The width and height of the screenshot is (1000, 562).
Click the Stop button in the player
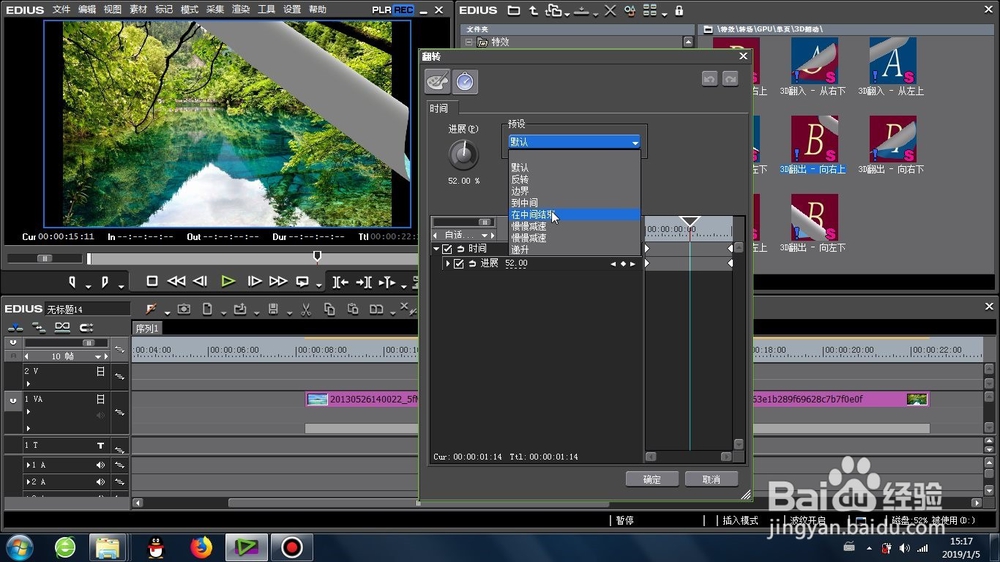(x=152, y=281)
